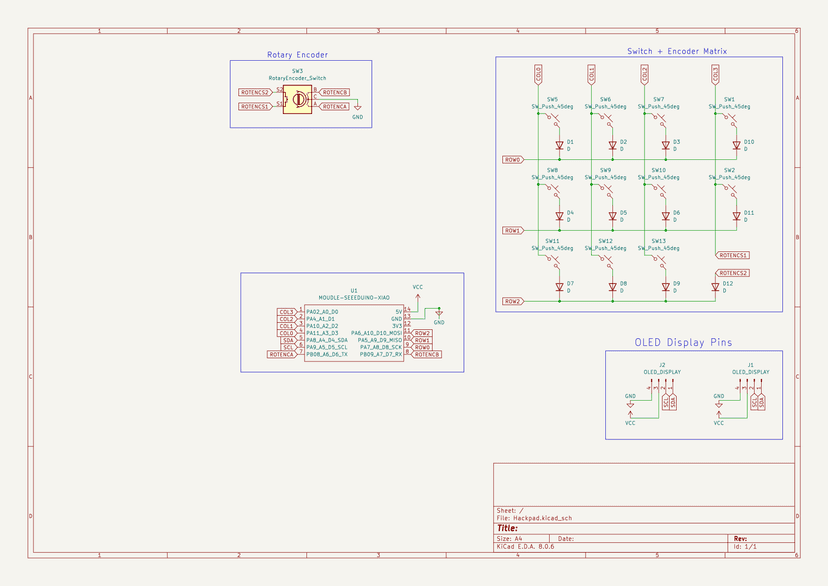This screenshot has height=586, width=828.
Task: Select the SW3 rotary encoder symbol
Action: [x=297, y=99]
